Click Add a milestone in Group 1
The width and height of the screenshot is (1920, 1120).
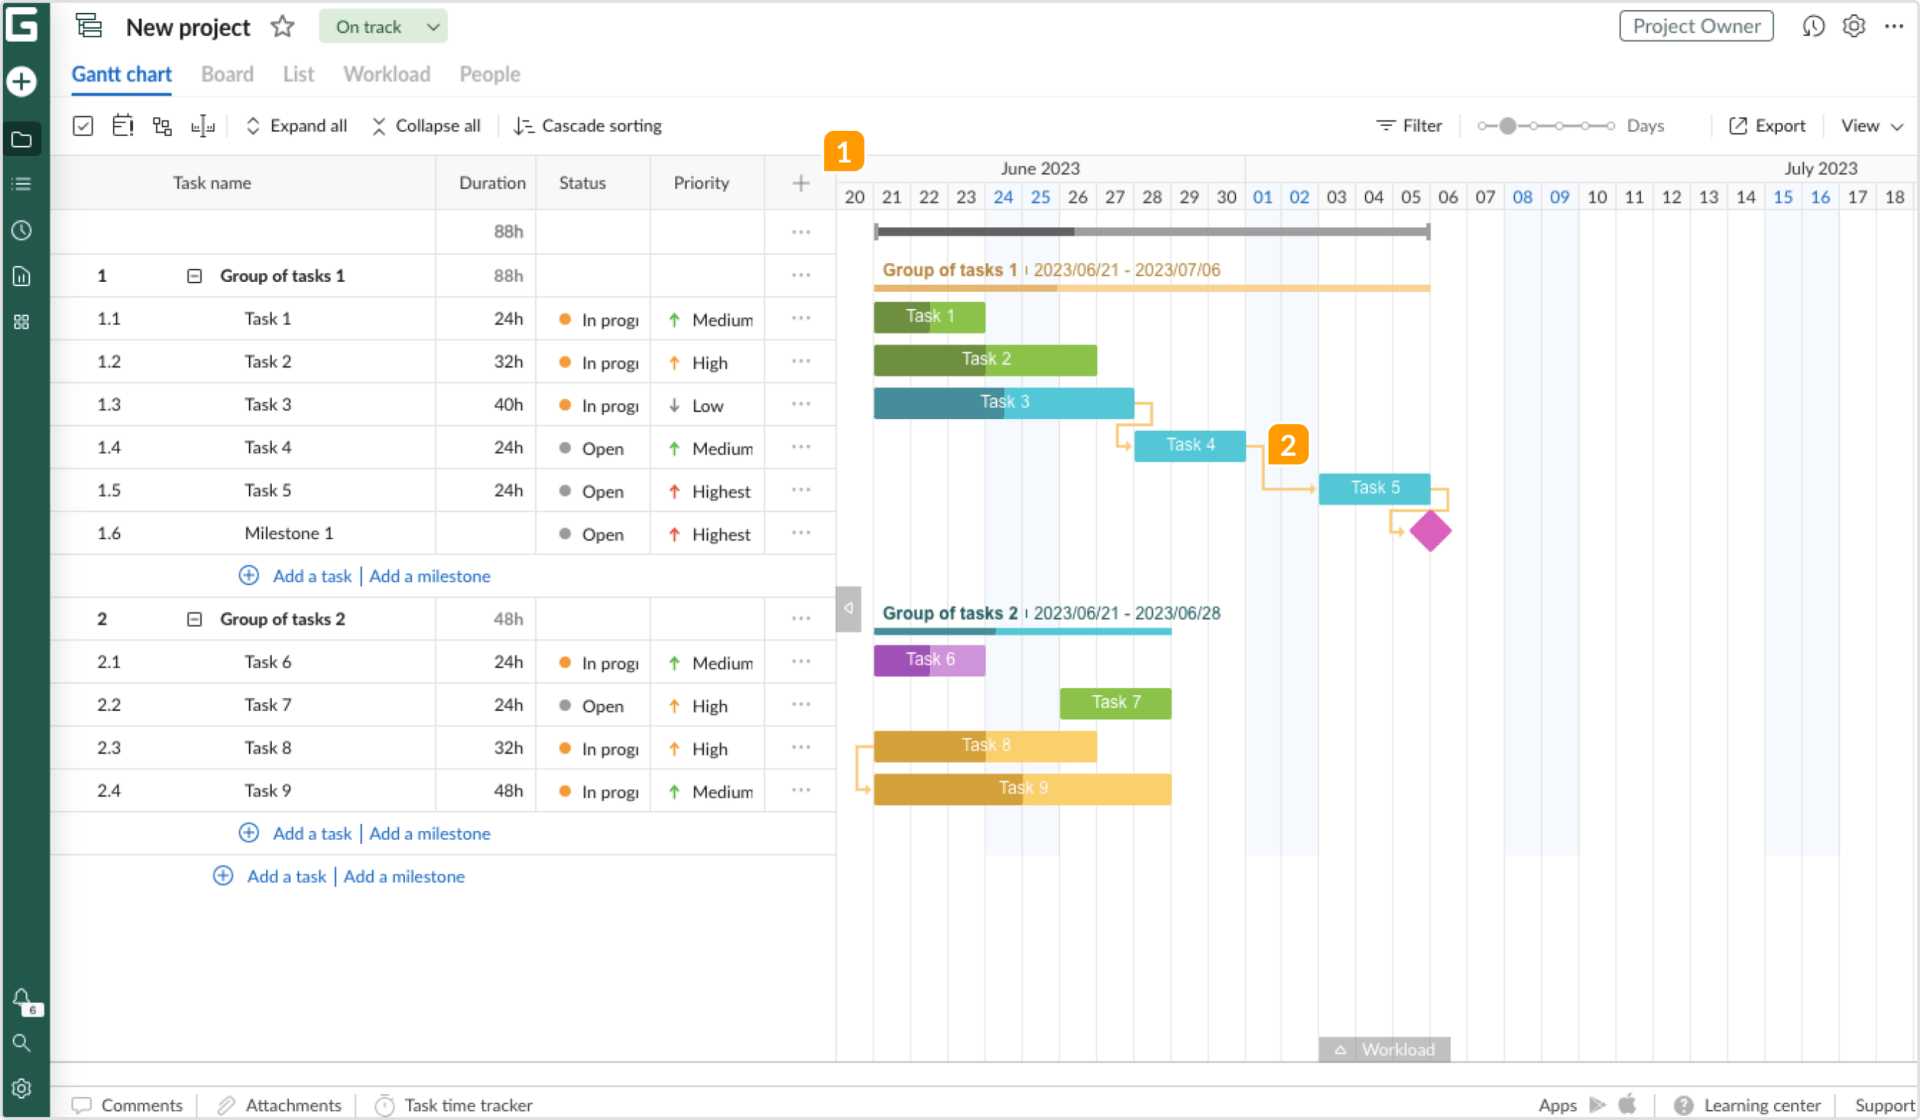pyautogui.click(x=429, y=576)
